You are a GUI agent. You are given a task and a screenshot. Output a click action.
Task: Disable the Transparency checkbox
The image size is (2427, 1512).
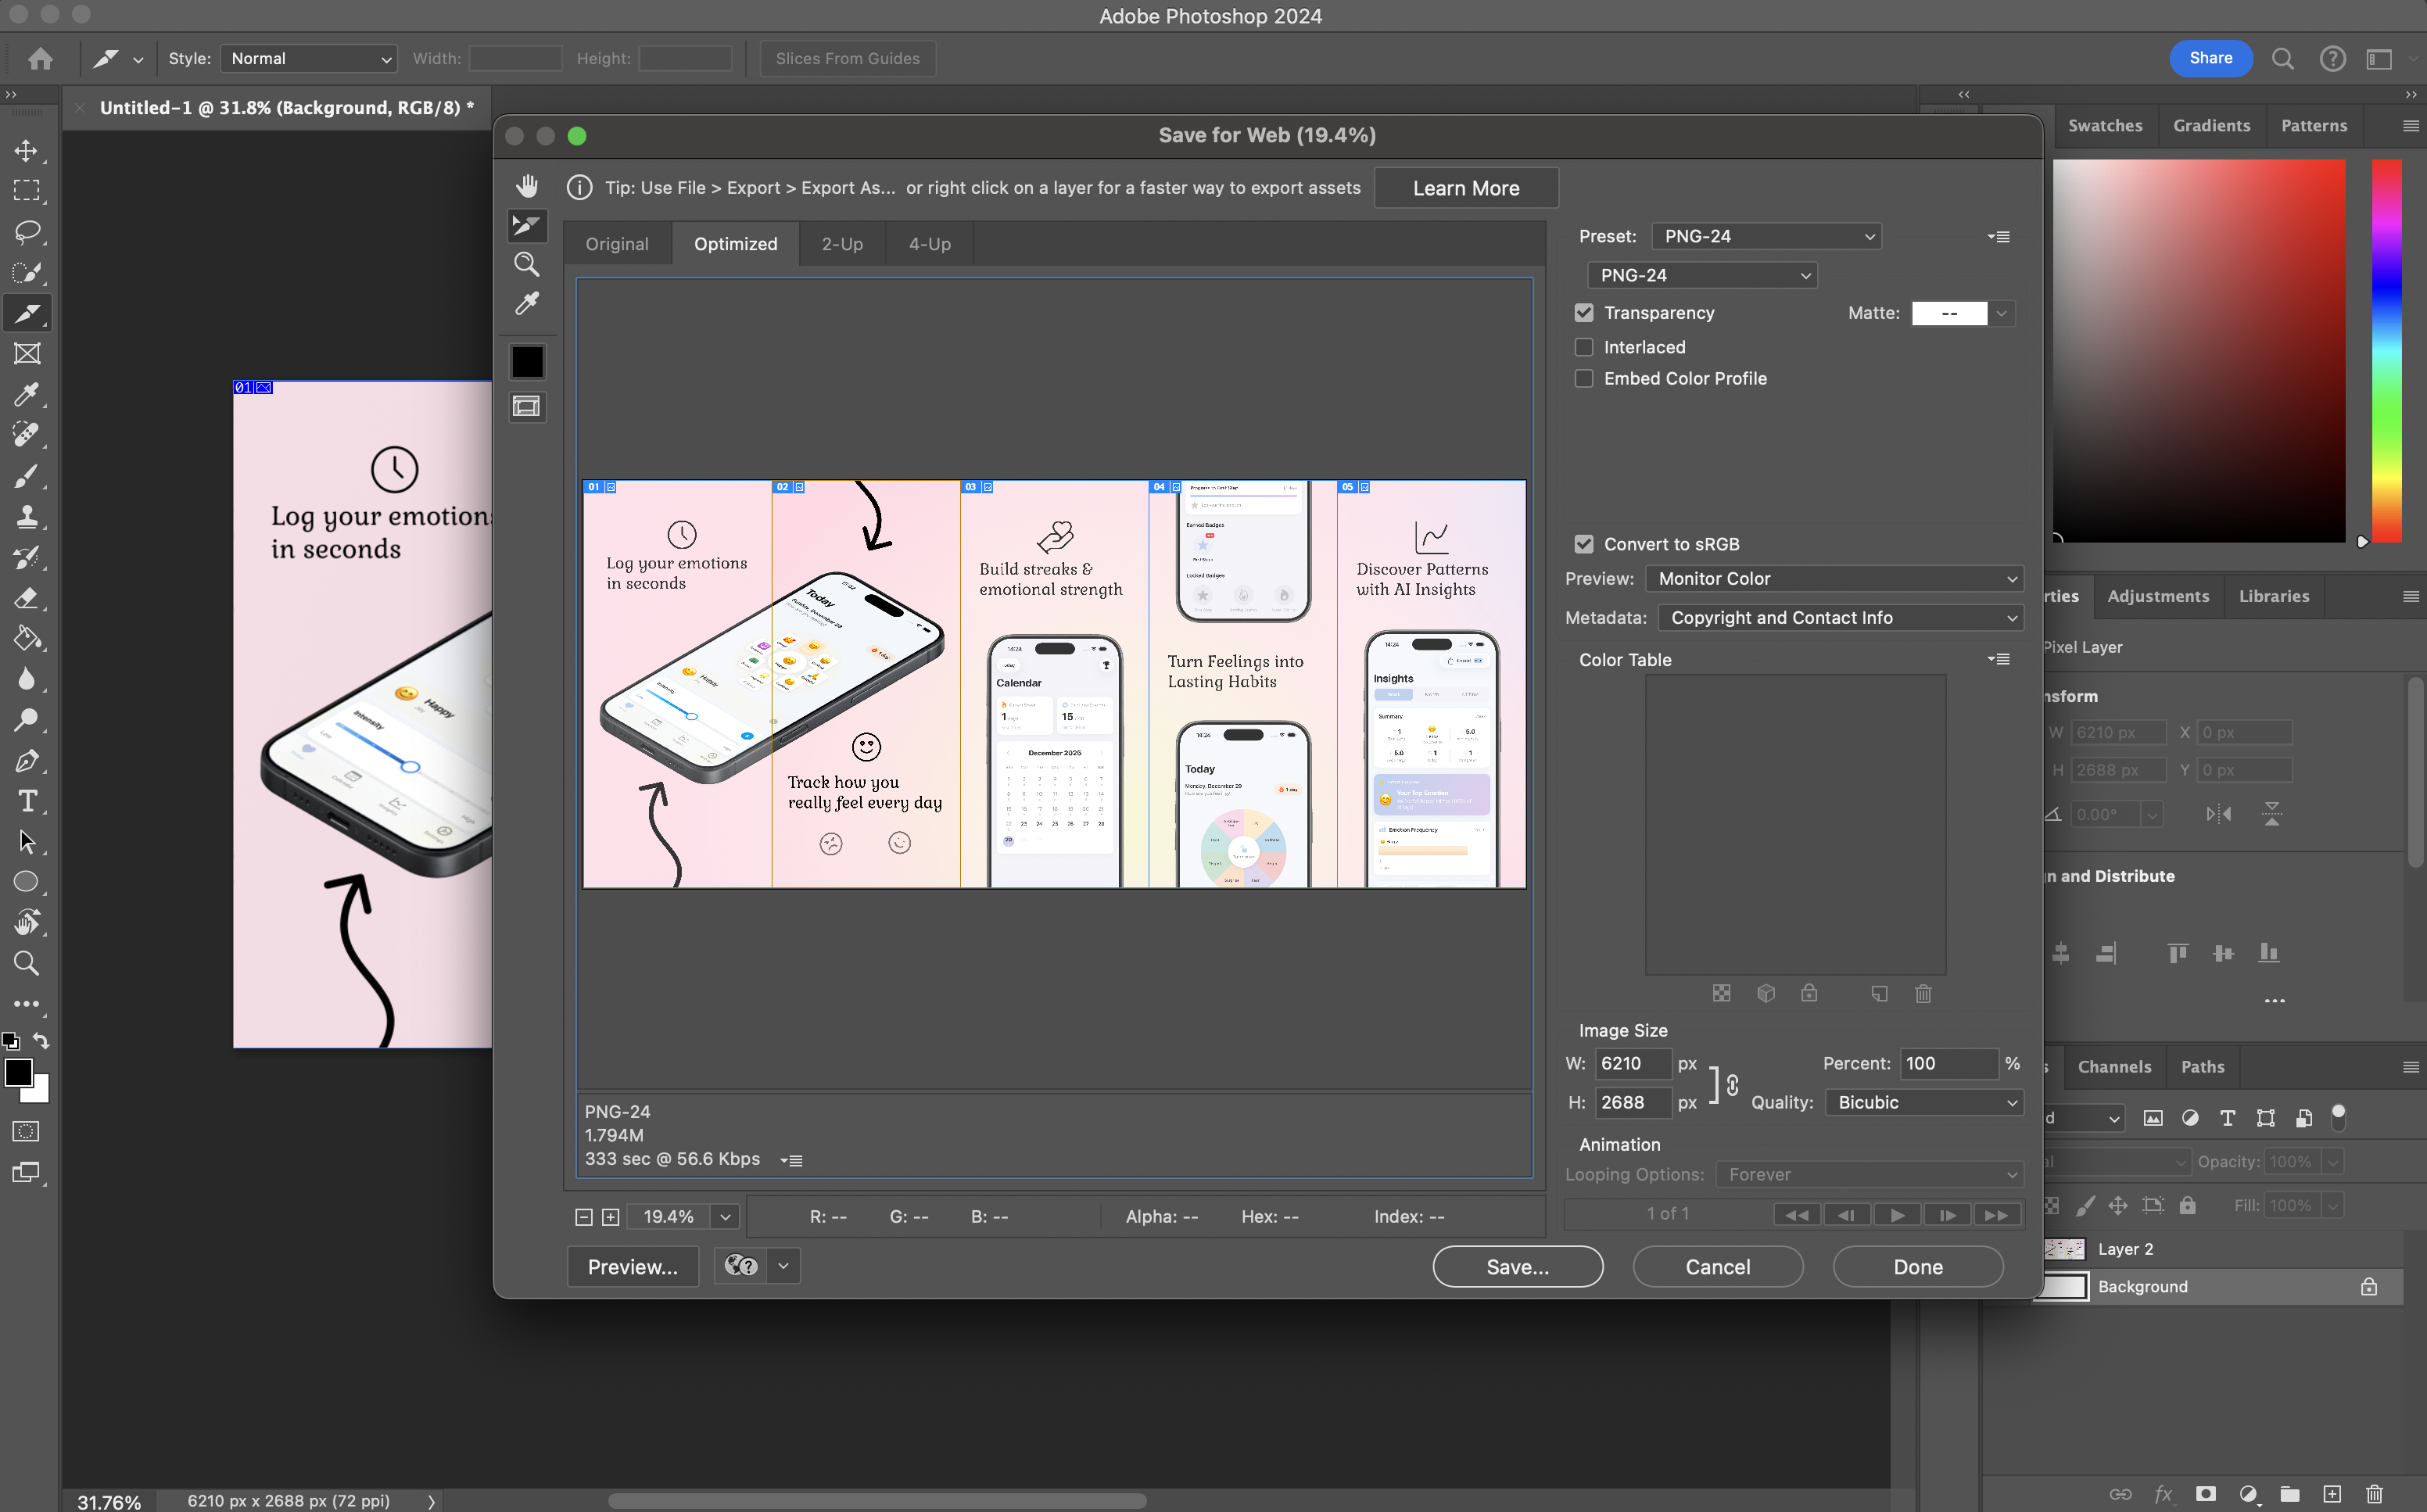[x=1584, y=312]
